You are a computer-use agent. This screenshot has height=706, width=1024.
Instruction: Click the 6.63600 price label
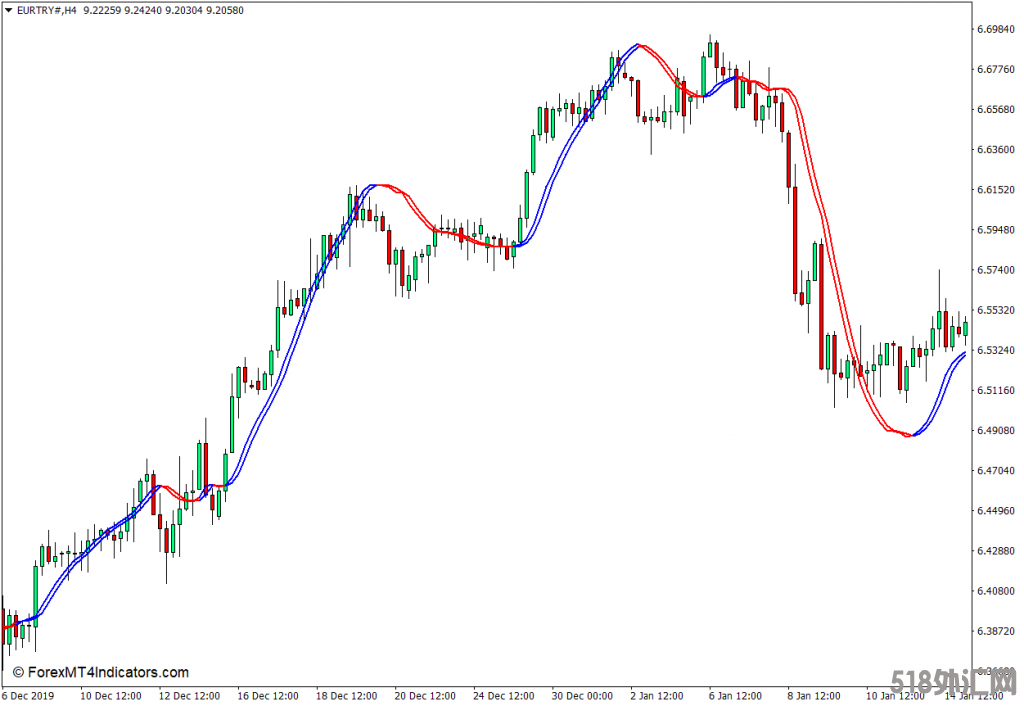coord(996,150)
